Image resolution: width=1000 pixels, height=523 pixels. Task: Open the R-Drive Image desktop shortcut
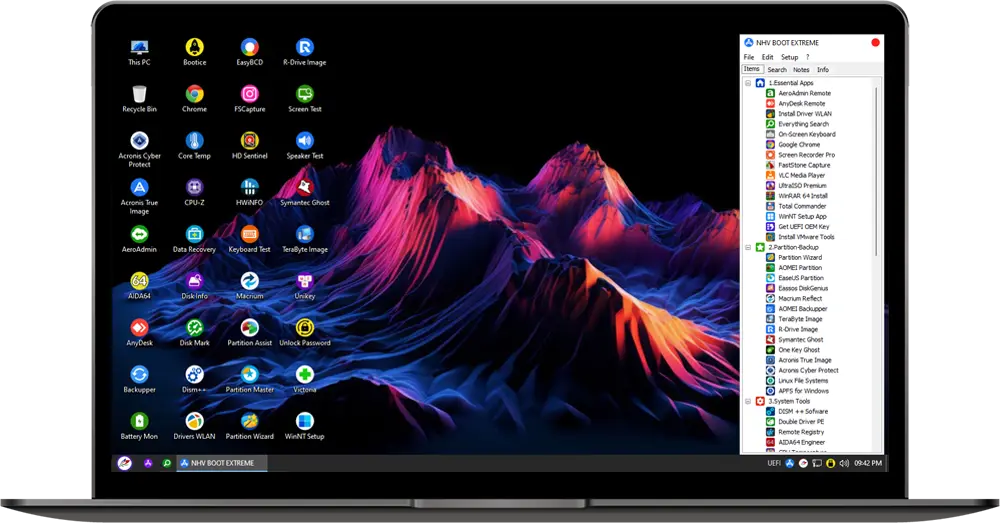point(305,52)
